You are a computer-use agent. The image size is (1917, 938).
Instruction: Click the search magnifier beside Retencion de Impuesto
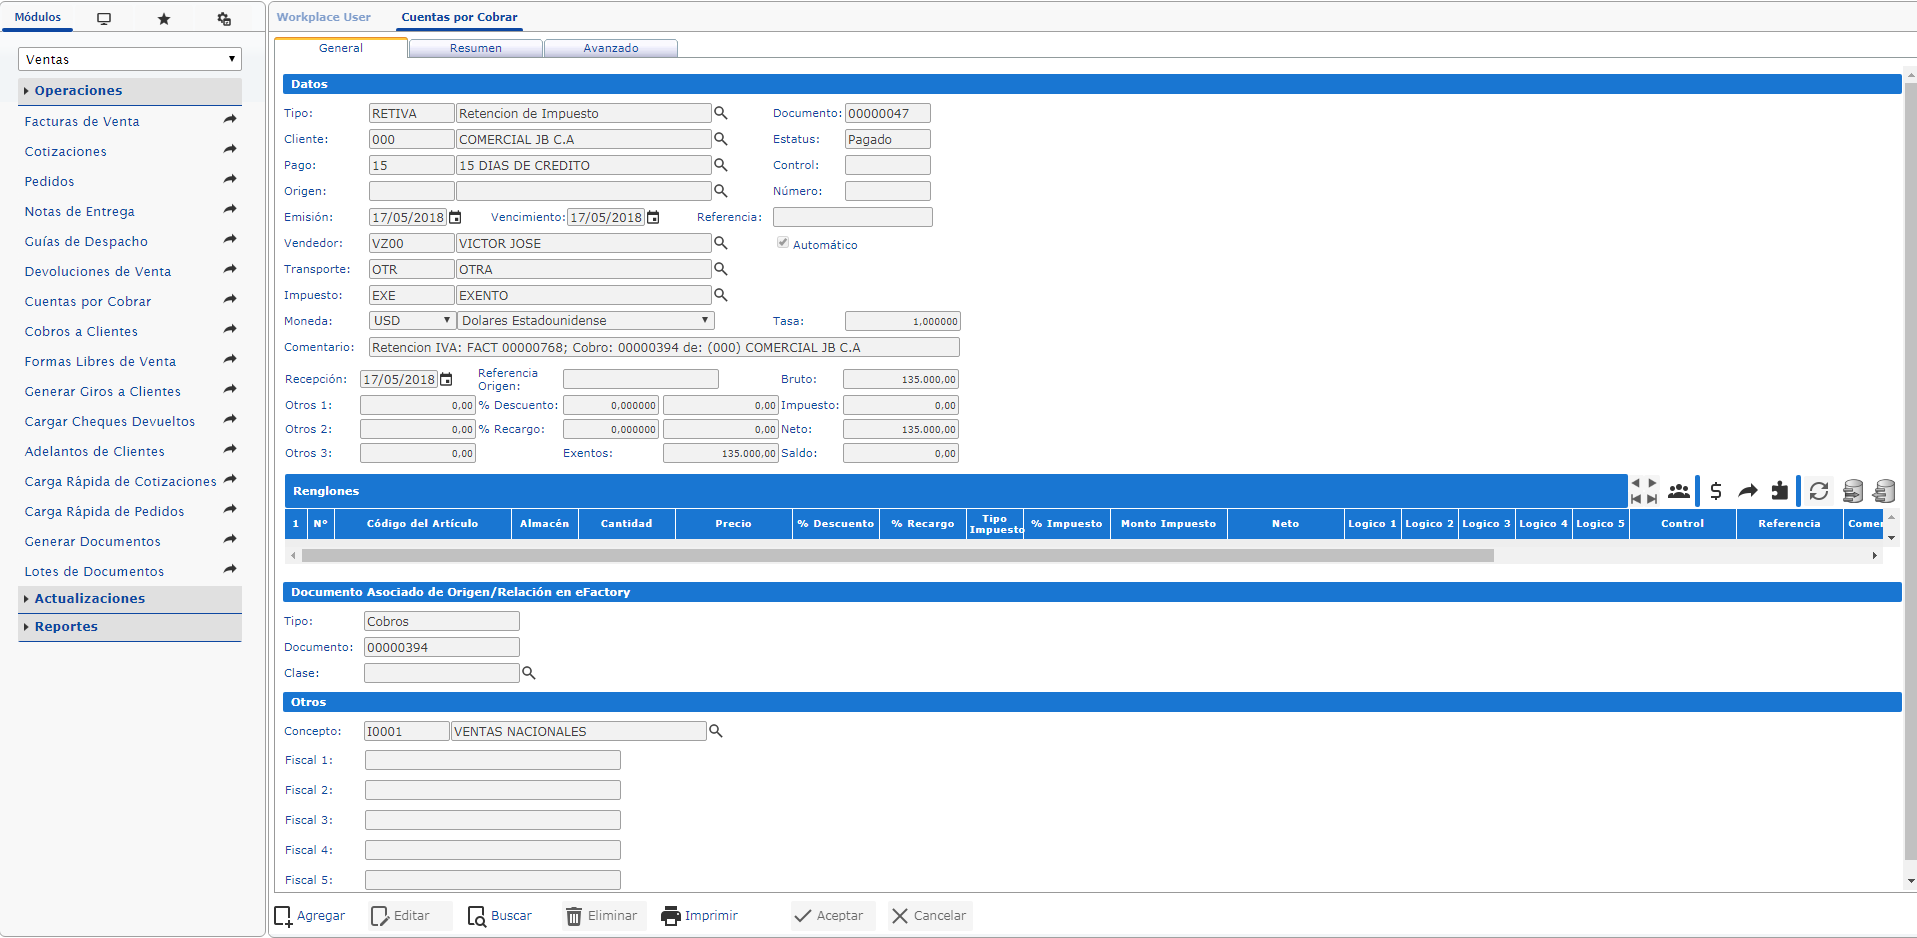pyautogui.click(x=720, y=113)
